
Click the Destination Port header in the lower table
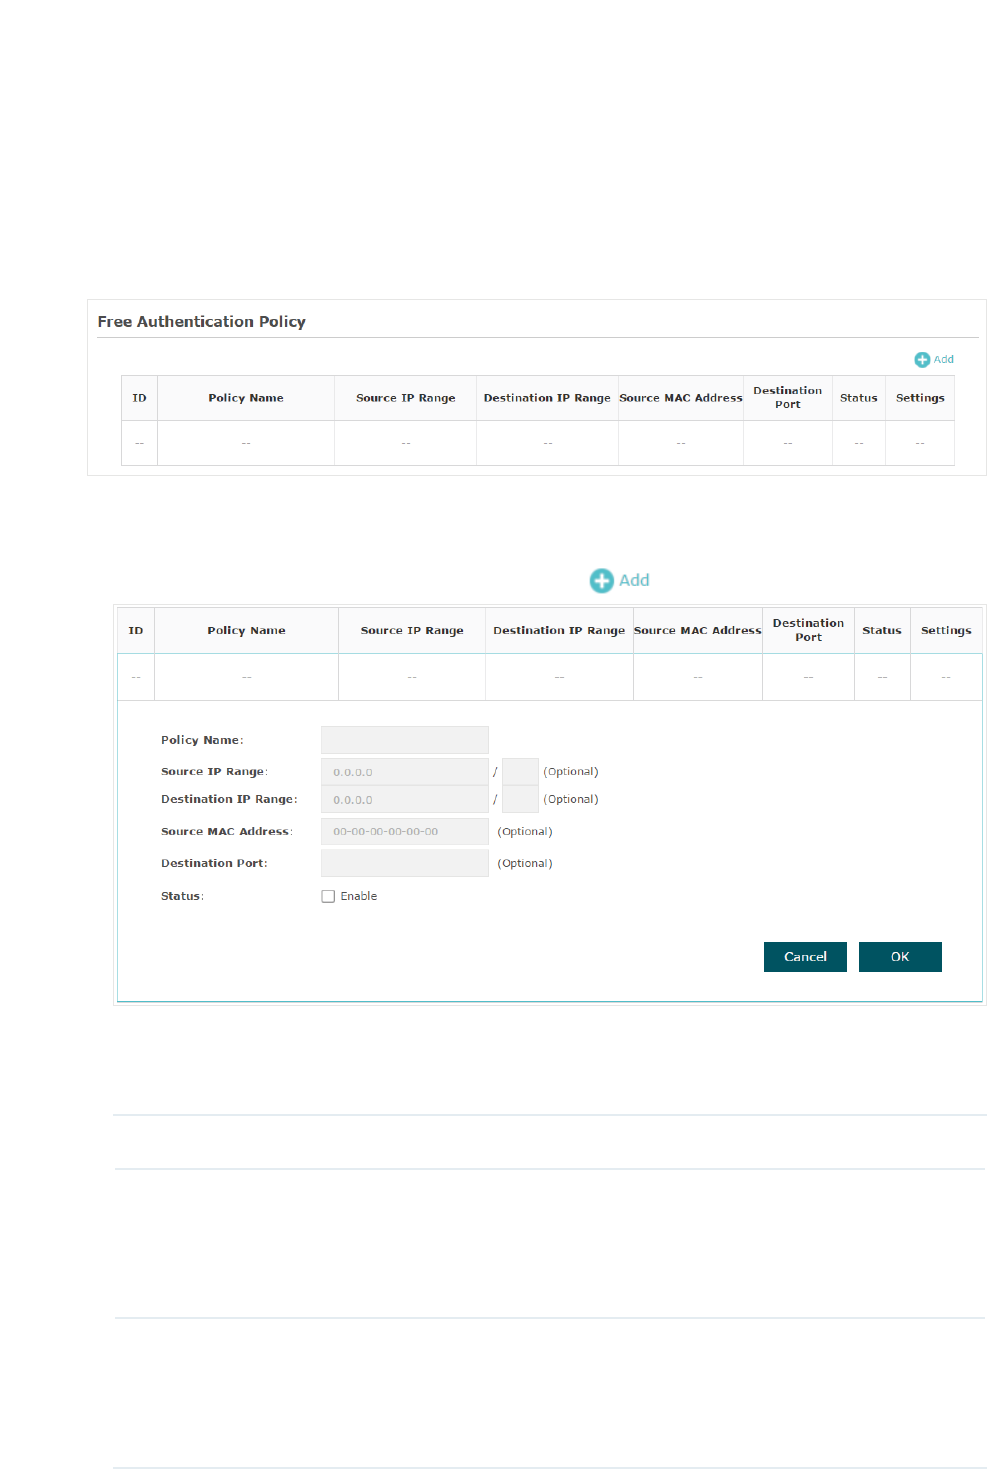pyautogui.click(x=808, y=630)
